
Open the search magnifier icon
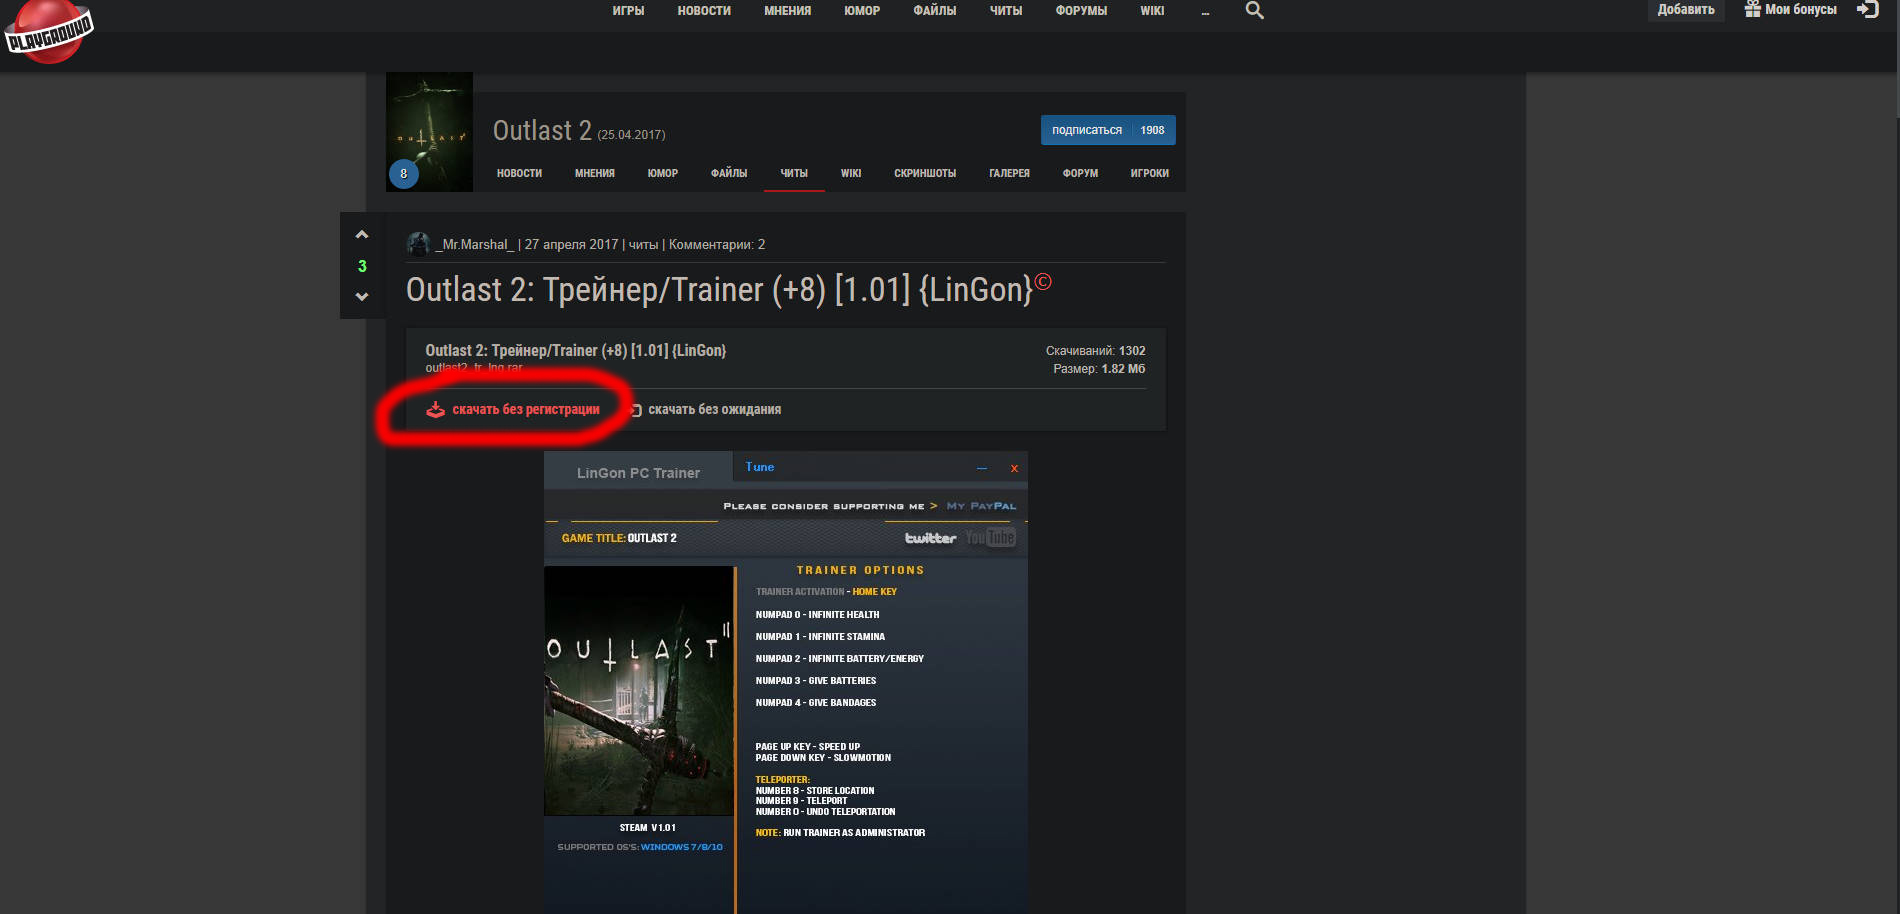(1254, 11)
